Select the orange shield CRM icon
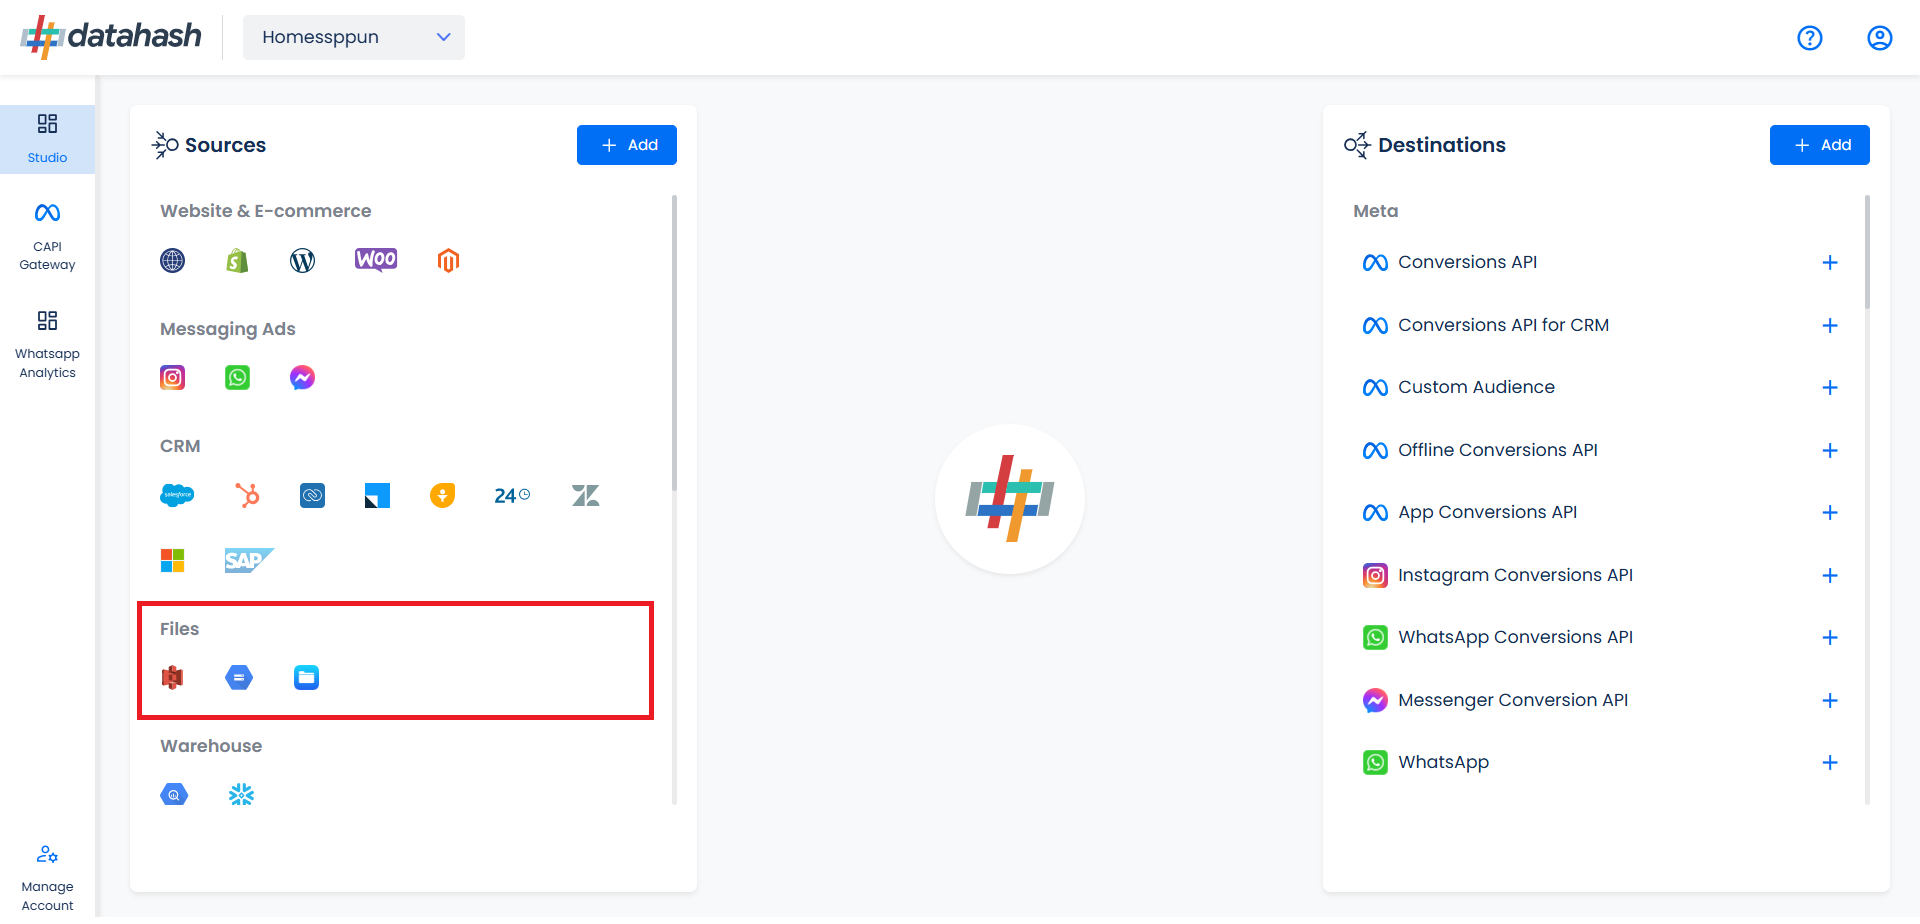Image resolution: width=1920 pixels, height=924 pixels. (442, 495)
